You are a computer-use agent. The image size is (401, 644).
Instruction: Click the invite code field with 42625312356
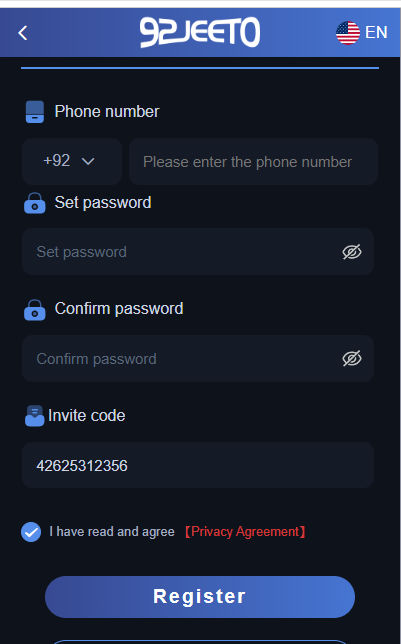198,465
